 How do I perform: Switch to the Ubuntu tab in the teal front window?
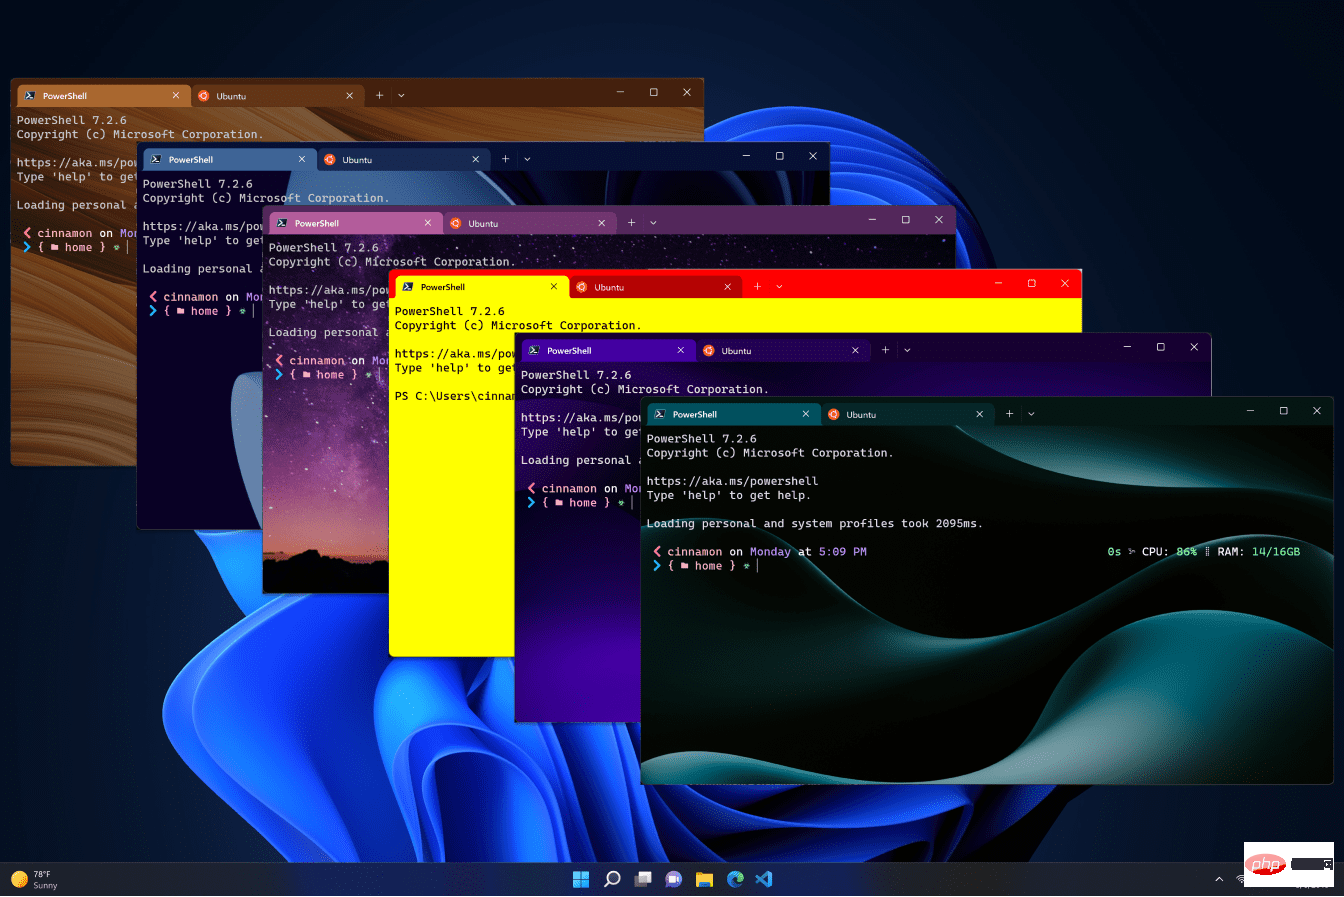pos(907,414)
